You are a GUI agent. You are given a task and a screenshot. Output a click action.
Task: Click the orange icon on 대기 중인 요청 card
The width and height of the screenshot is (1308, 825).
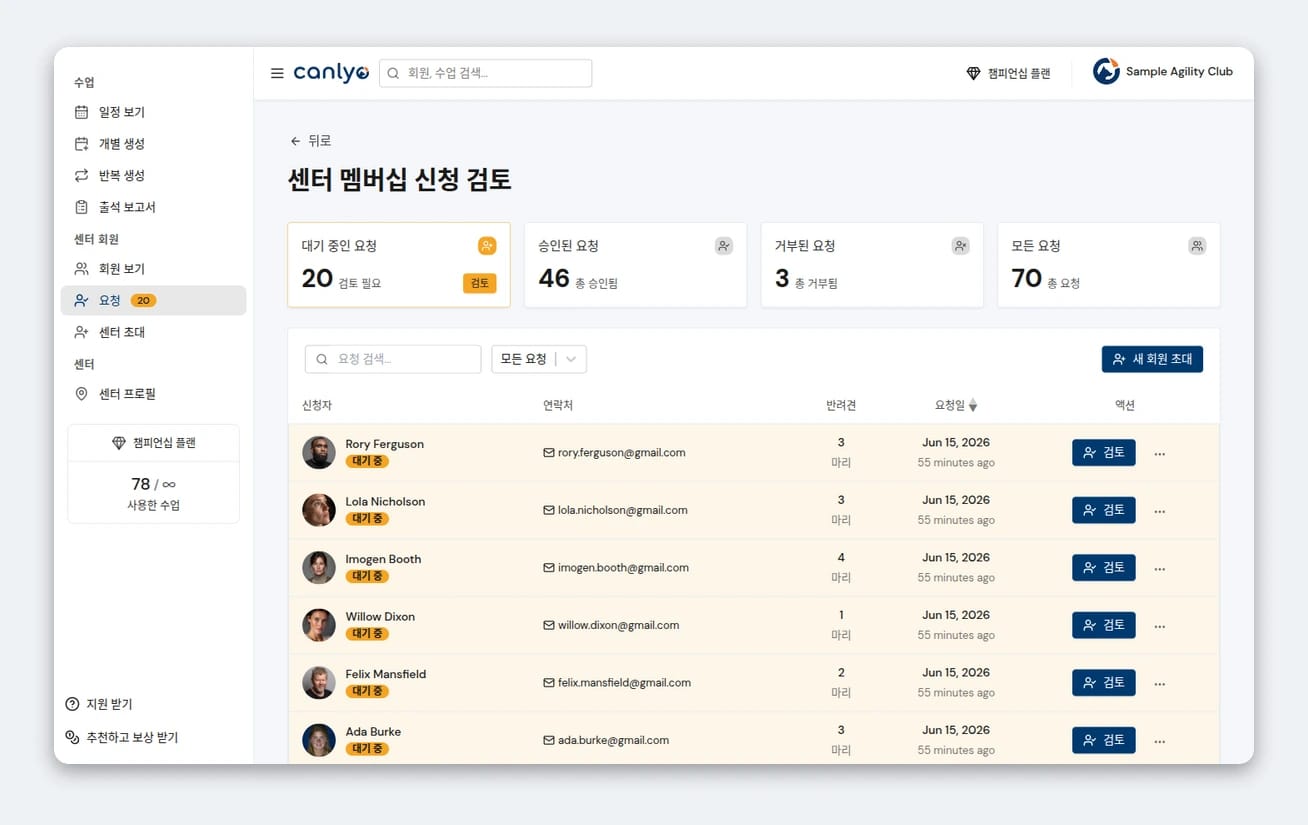(x=487, y=245)
